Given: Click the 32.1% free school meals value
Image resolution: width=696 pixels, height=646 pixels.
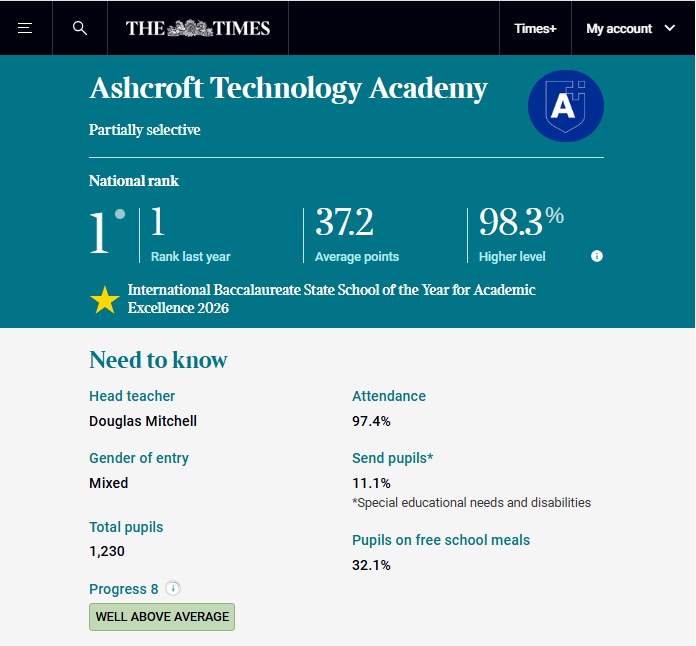Looking at the screenshot, I should coord(371,565).
